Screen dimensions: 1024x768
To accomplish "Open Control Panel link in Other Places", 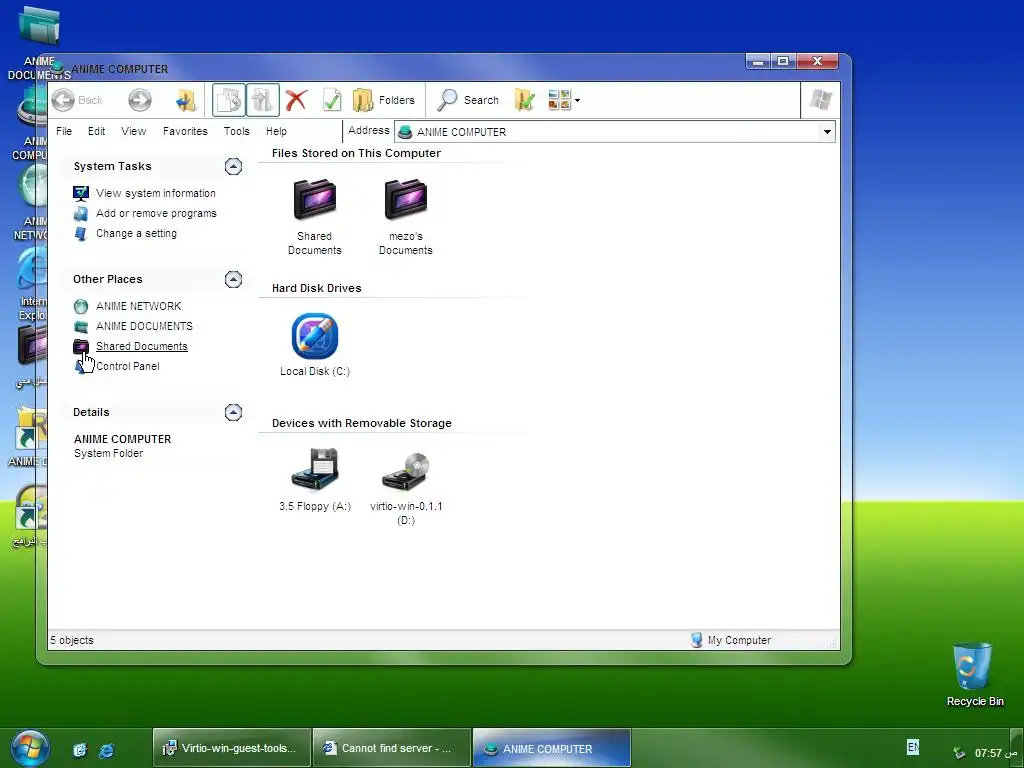I will click(x=127, y=366).
